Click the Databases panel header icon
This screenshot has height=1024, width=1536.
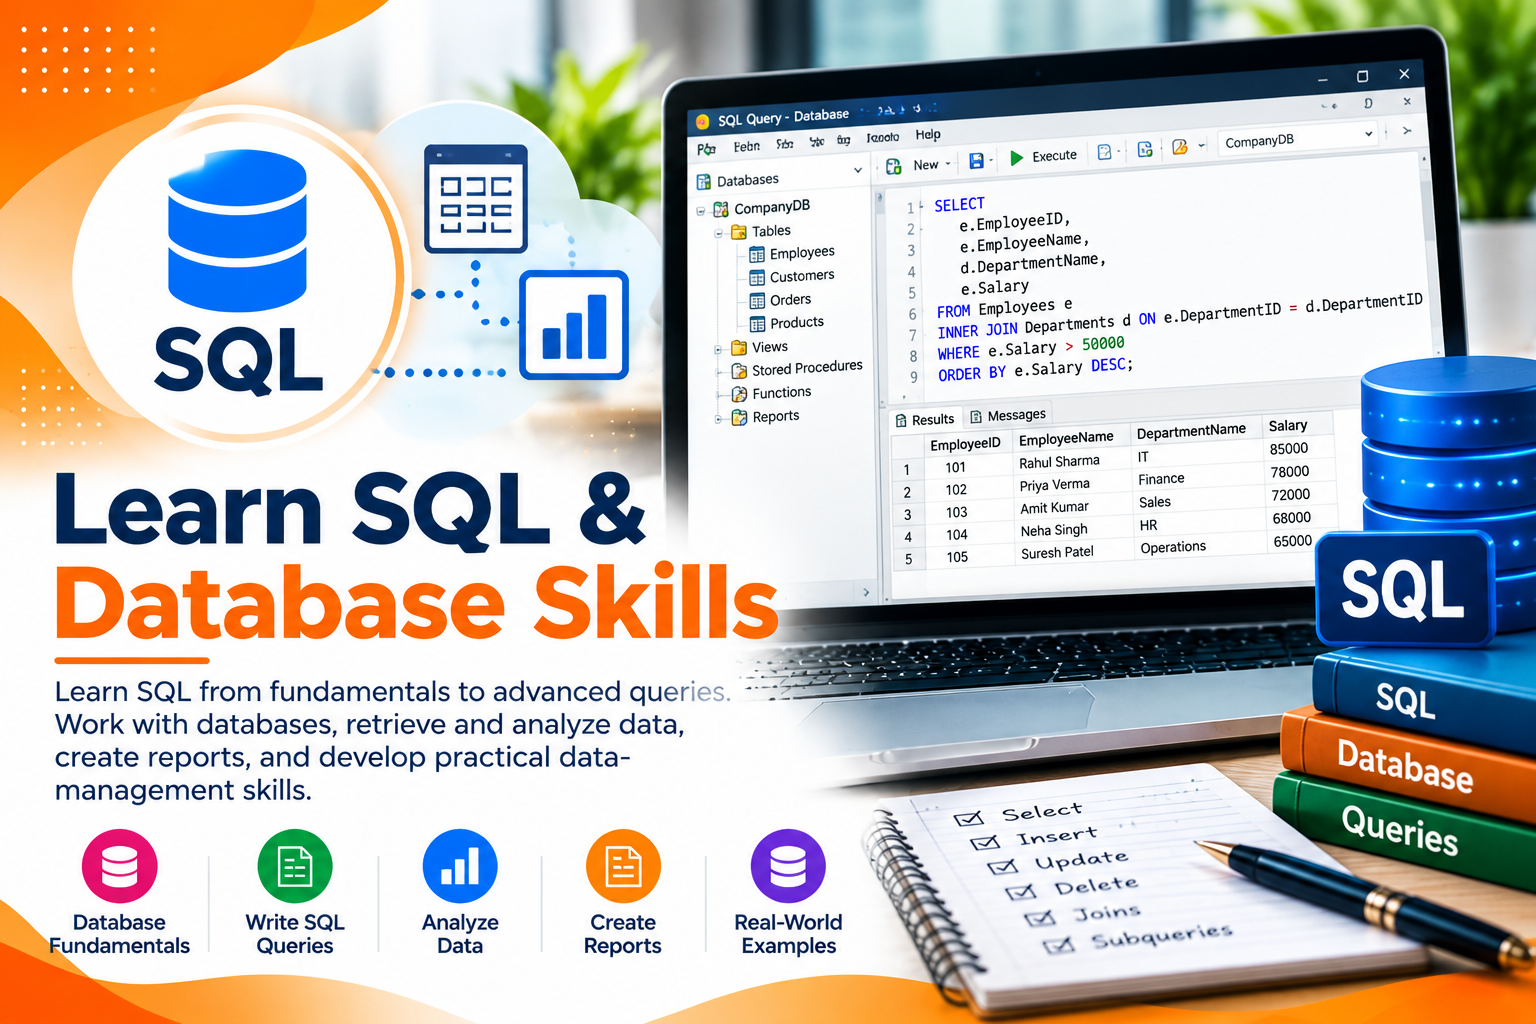[704, 182]
